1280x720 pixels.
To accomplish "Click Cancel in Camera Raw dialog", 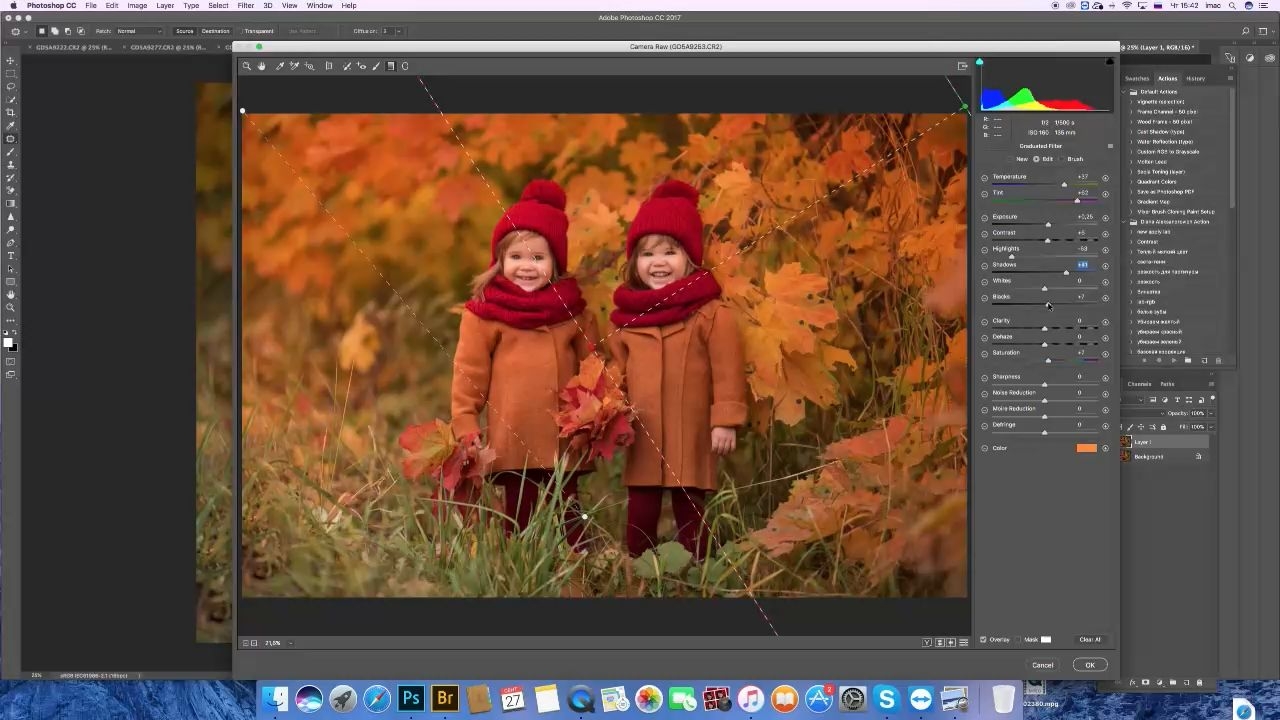I will [x=1043, y=665].
